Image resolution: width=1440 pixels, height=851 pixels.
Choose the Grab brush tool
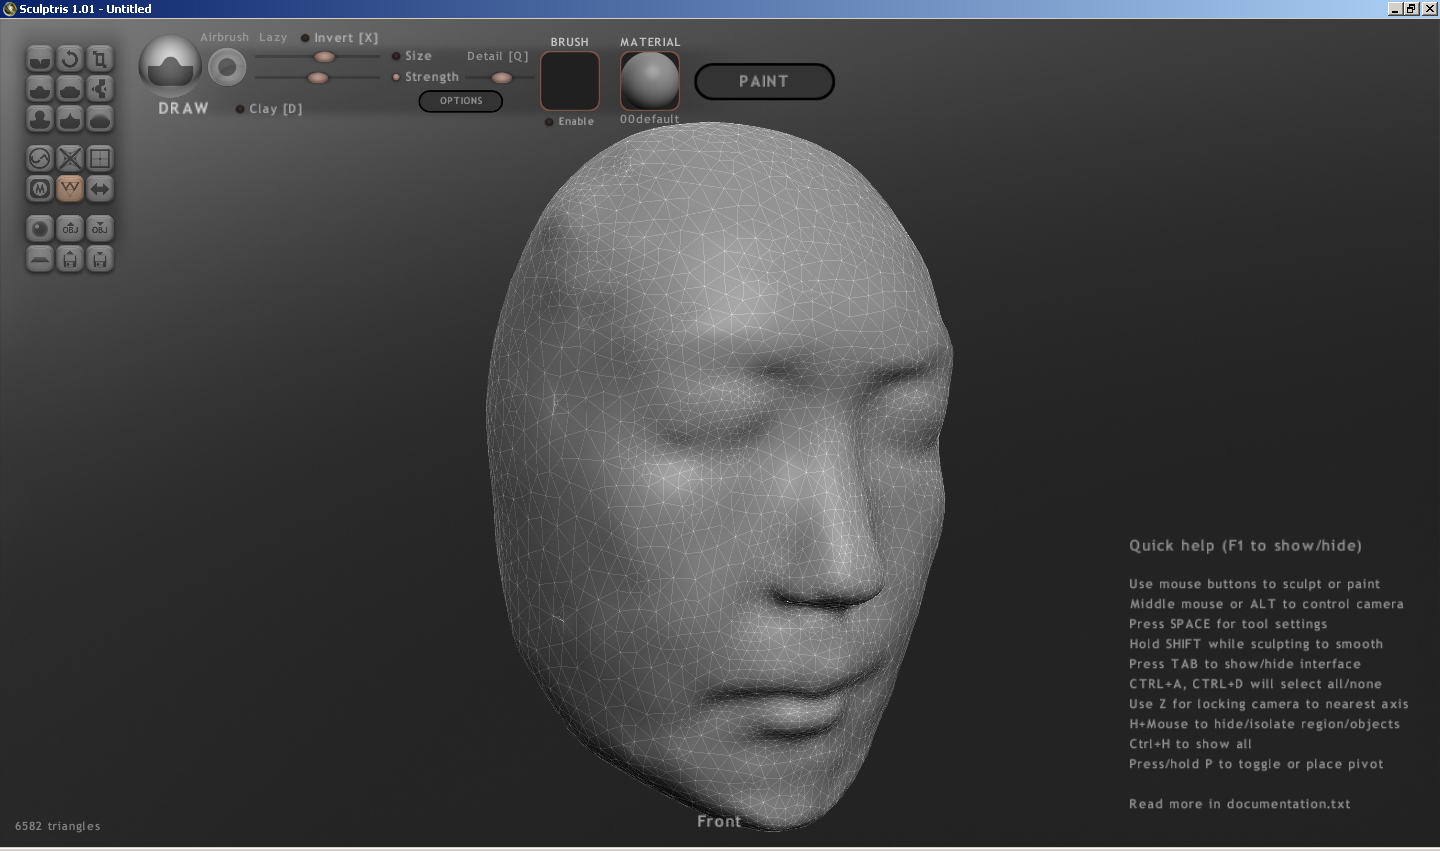point(99,89)
